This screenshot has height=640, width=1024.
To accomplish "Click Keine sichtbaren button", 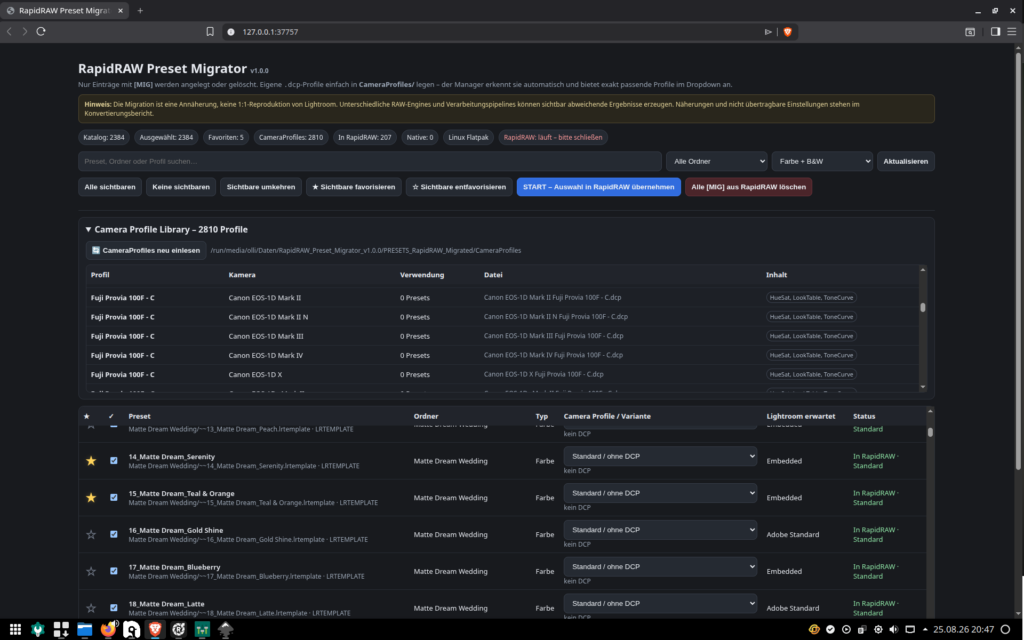I will 181,187.
